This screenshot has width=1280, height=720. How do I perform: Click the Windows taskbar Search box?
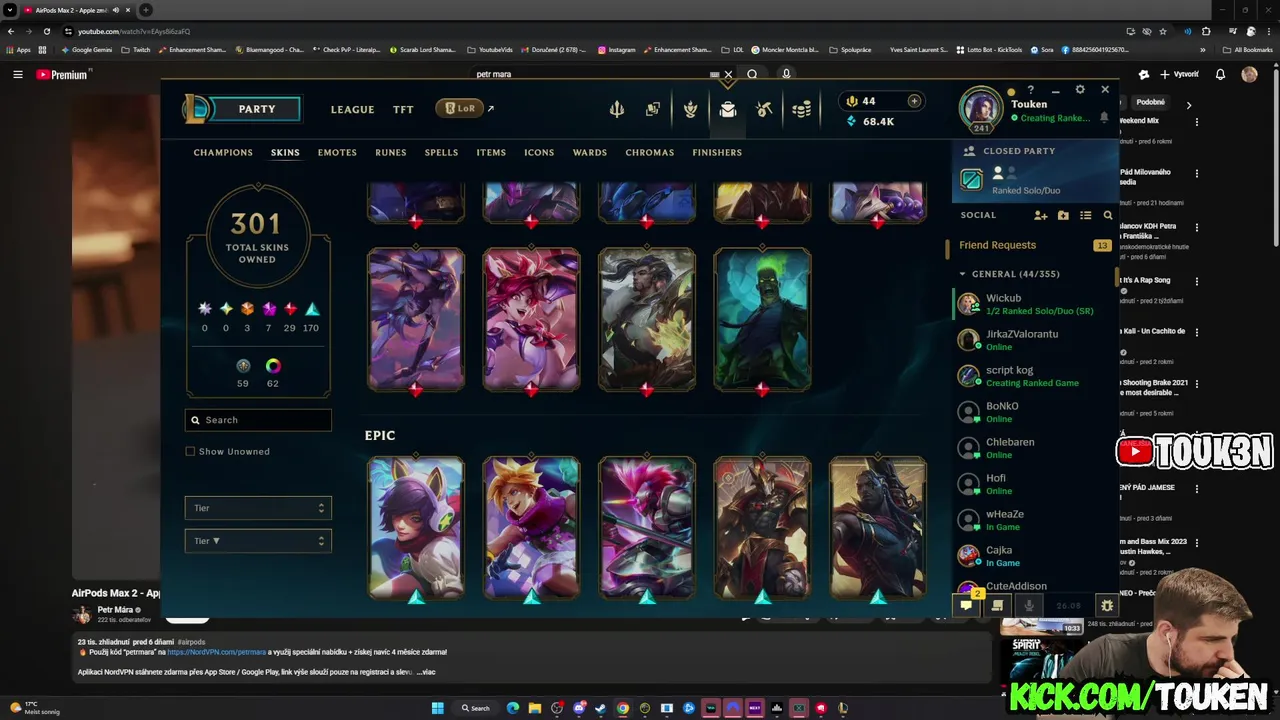476,708
